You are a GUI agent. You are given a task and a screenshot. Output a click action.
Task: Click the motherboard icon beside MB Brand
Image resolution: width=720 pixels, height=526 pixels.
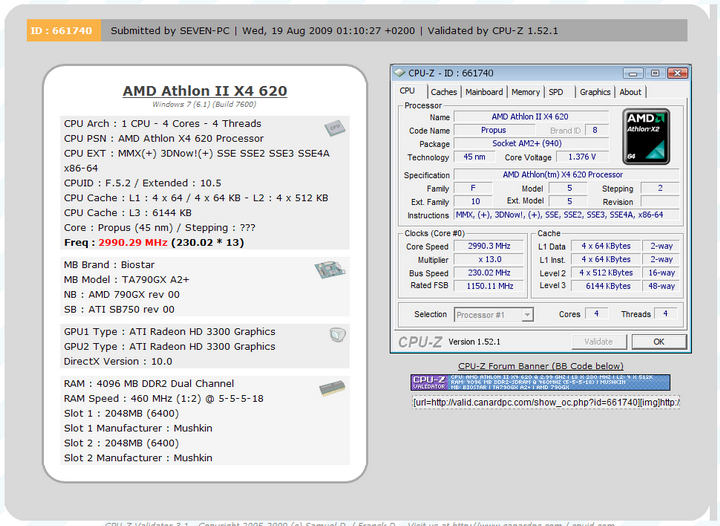pyautogui.click(x=330, y=269)
